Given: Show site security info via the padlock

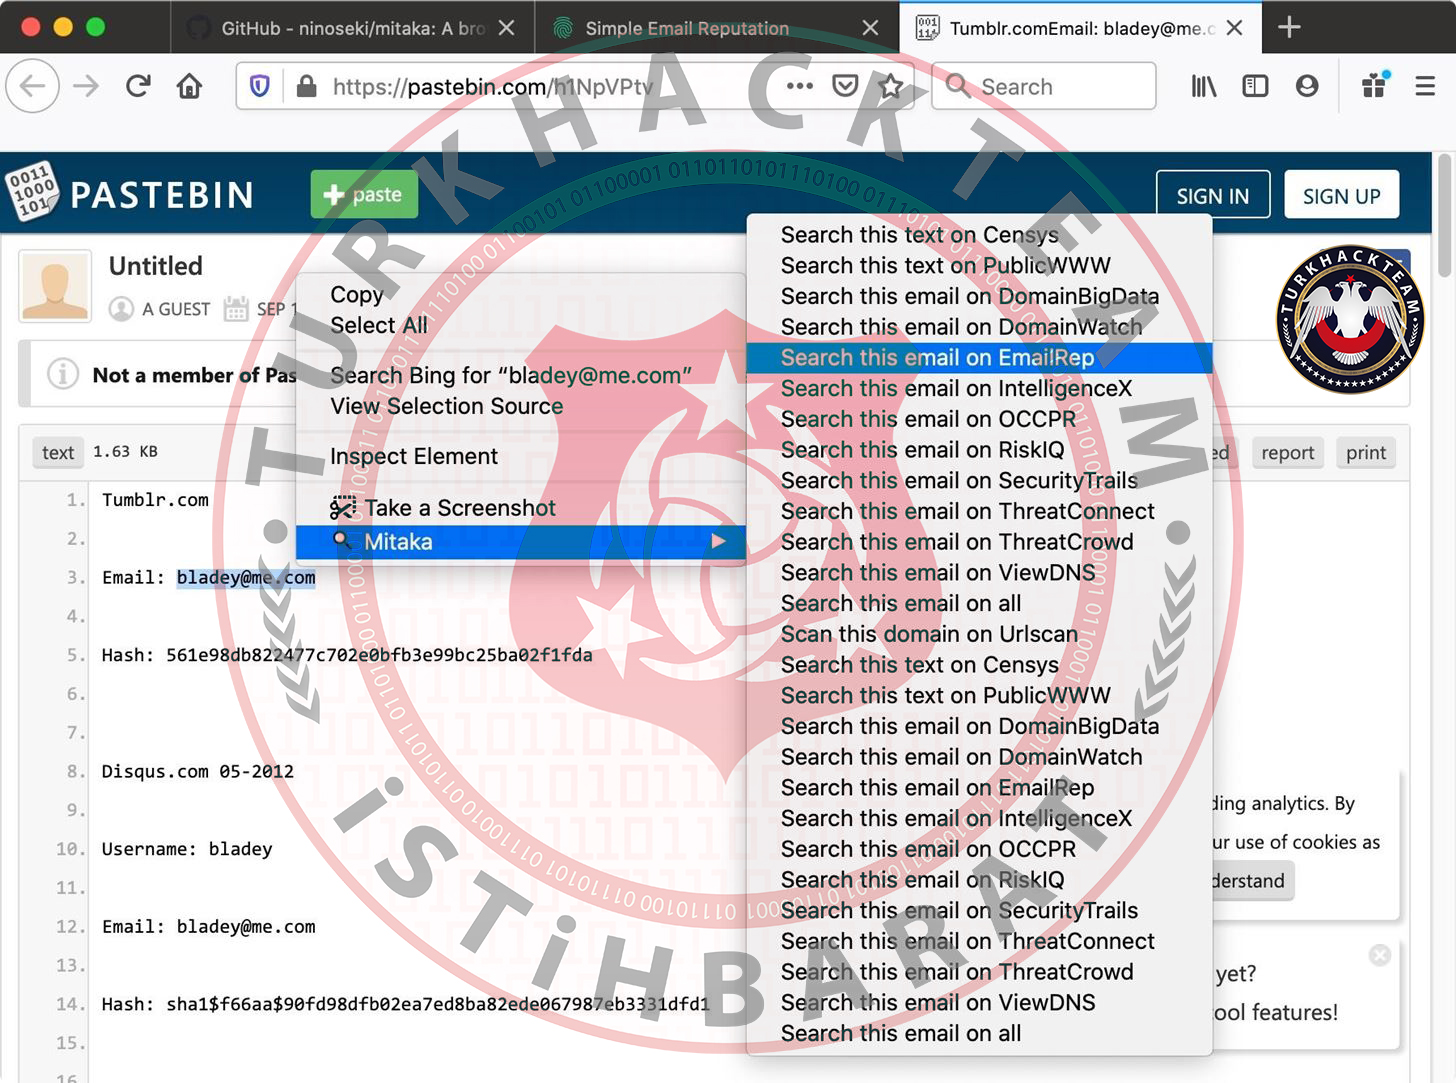Looking at the screenshot, I should coord(307,87).
